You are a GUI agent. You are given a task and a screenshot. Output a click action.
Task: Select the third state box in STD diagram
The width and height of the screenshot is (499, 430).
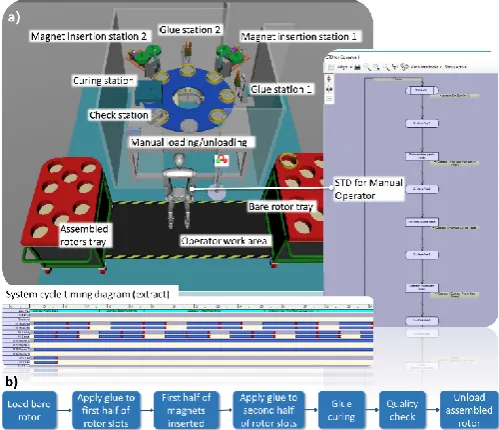(422, 156)
